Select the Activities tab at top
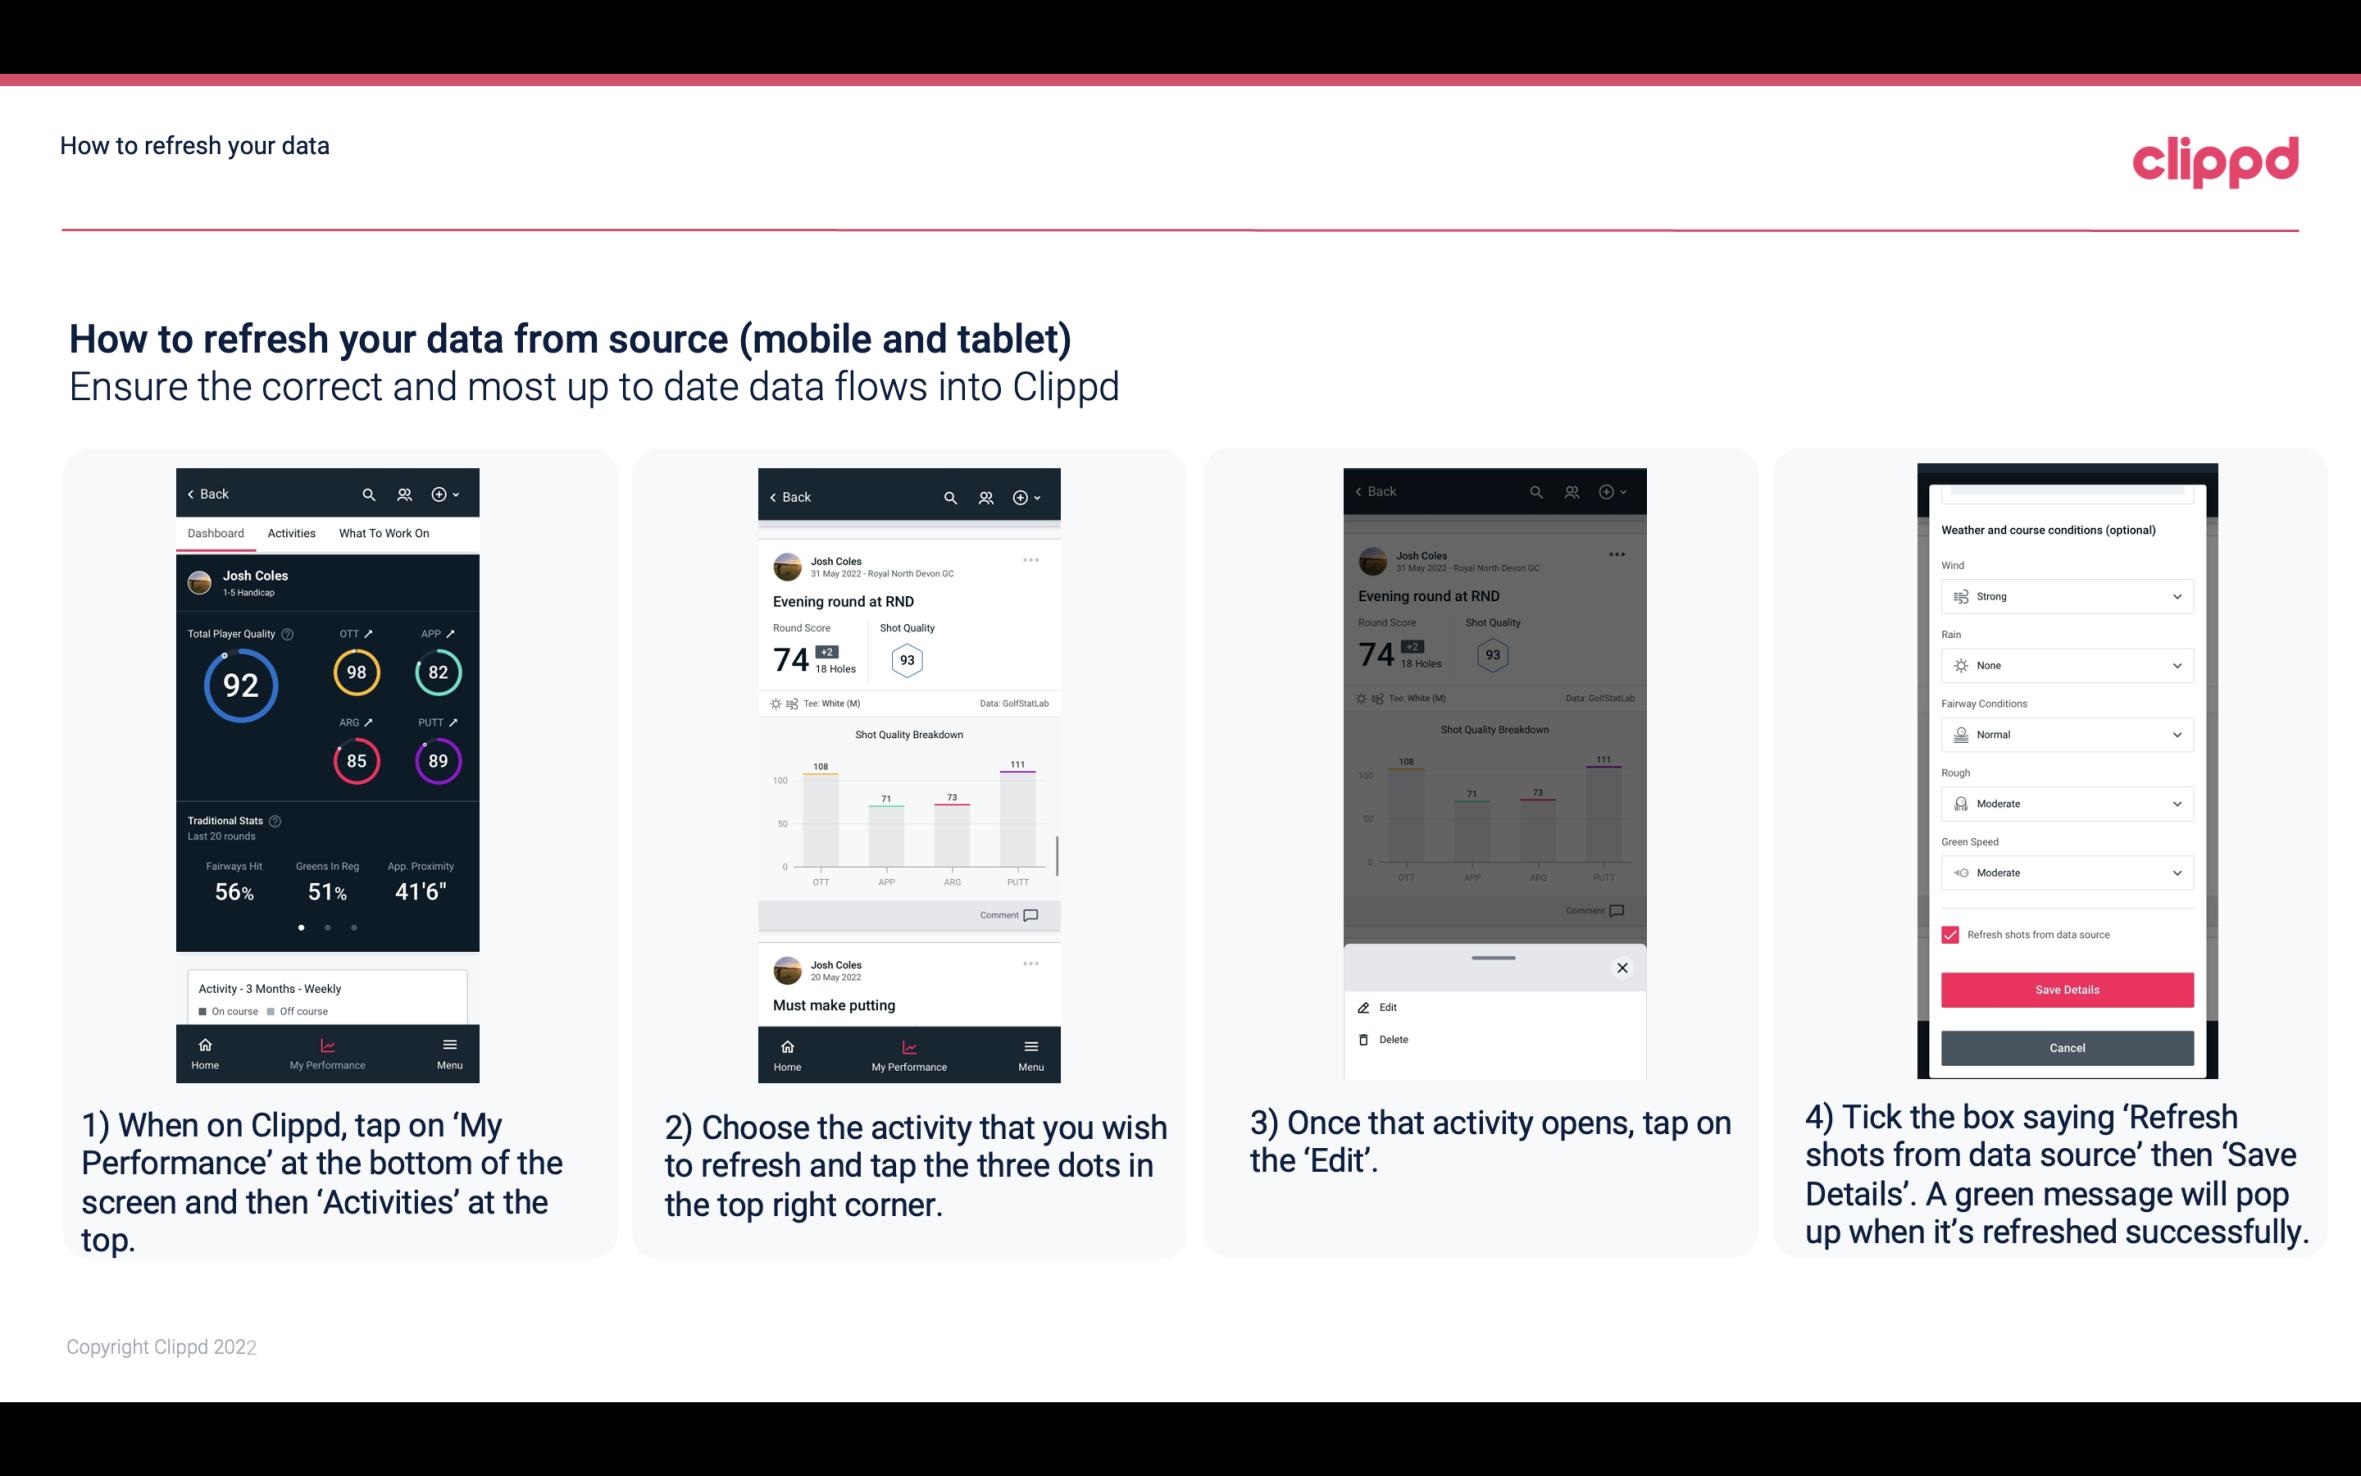 coord(291,532)
